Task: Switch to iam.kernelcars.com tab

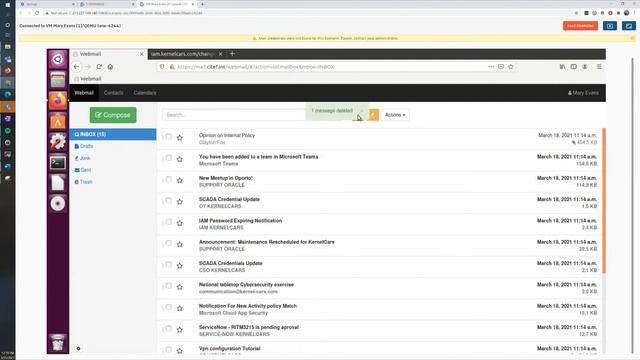Action: (x=182, y=54)
